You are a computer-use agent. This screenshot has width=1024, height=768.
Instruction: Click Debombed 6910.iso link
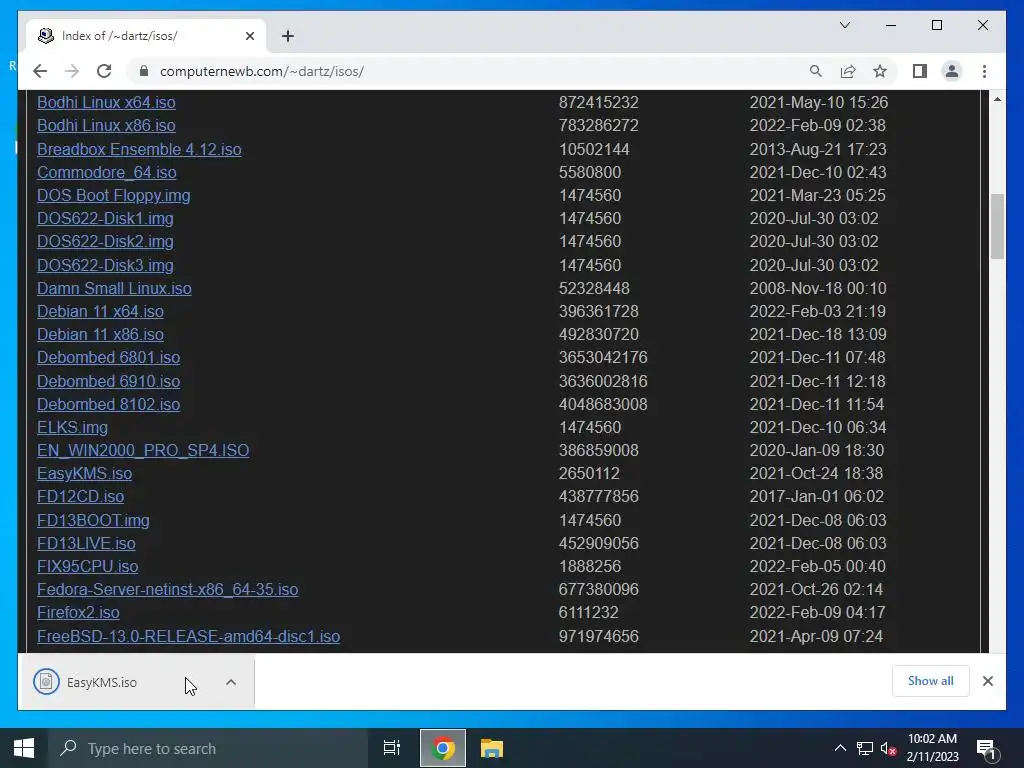coord(108,381)
